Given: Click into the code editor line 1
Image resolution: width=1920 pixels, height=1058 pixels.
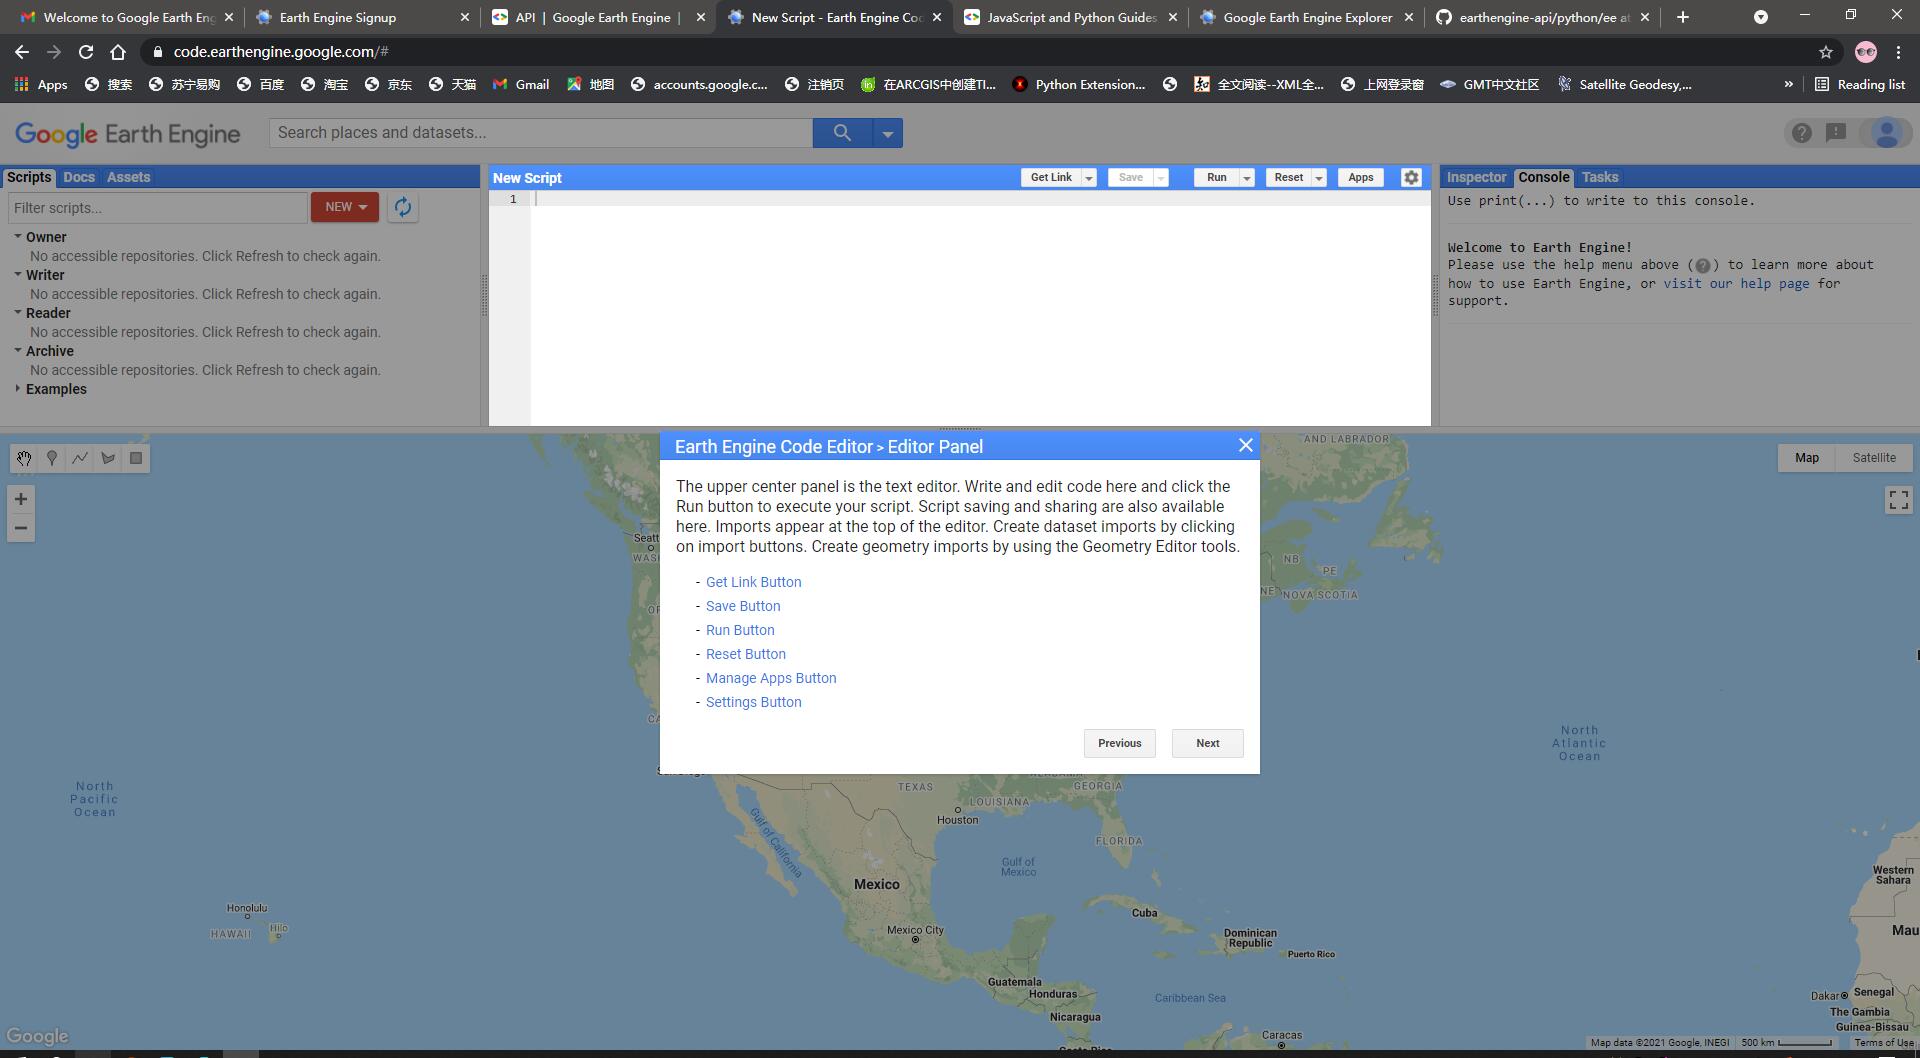Looking at the screenshot, I should [x=980, y=199].
